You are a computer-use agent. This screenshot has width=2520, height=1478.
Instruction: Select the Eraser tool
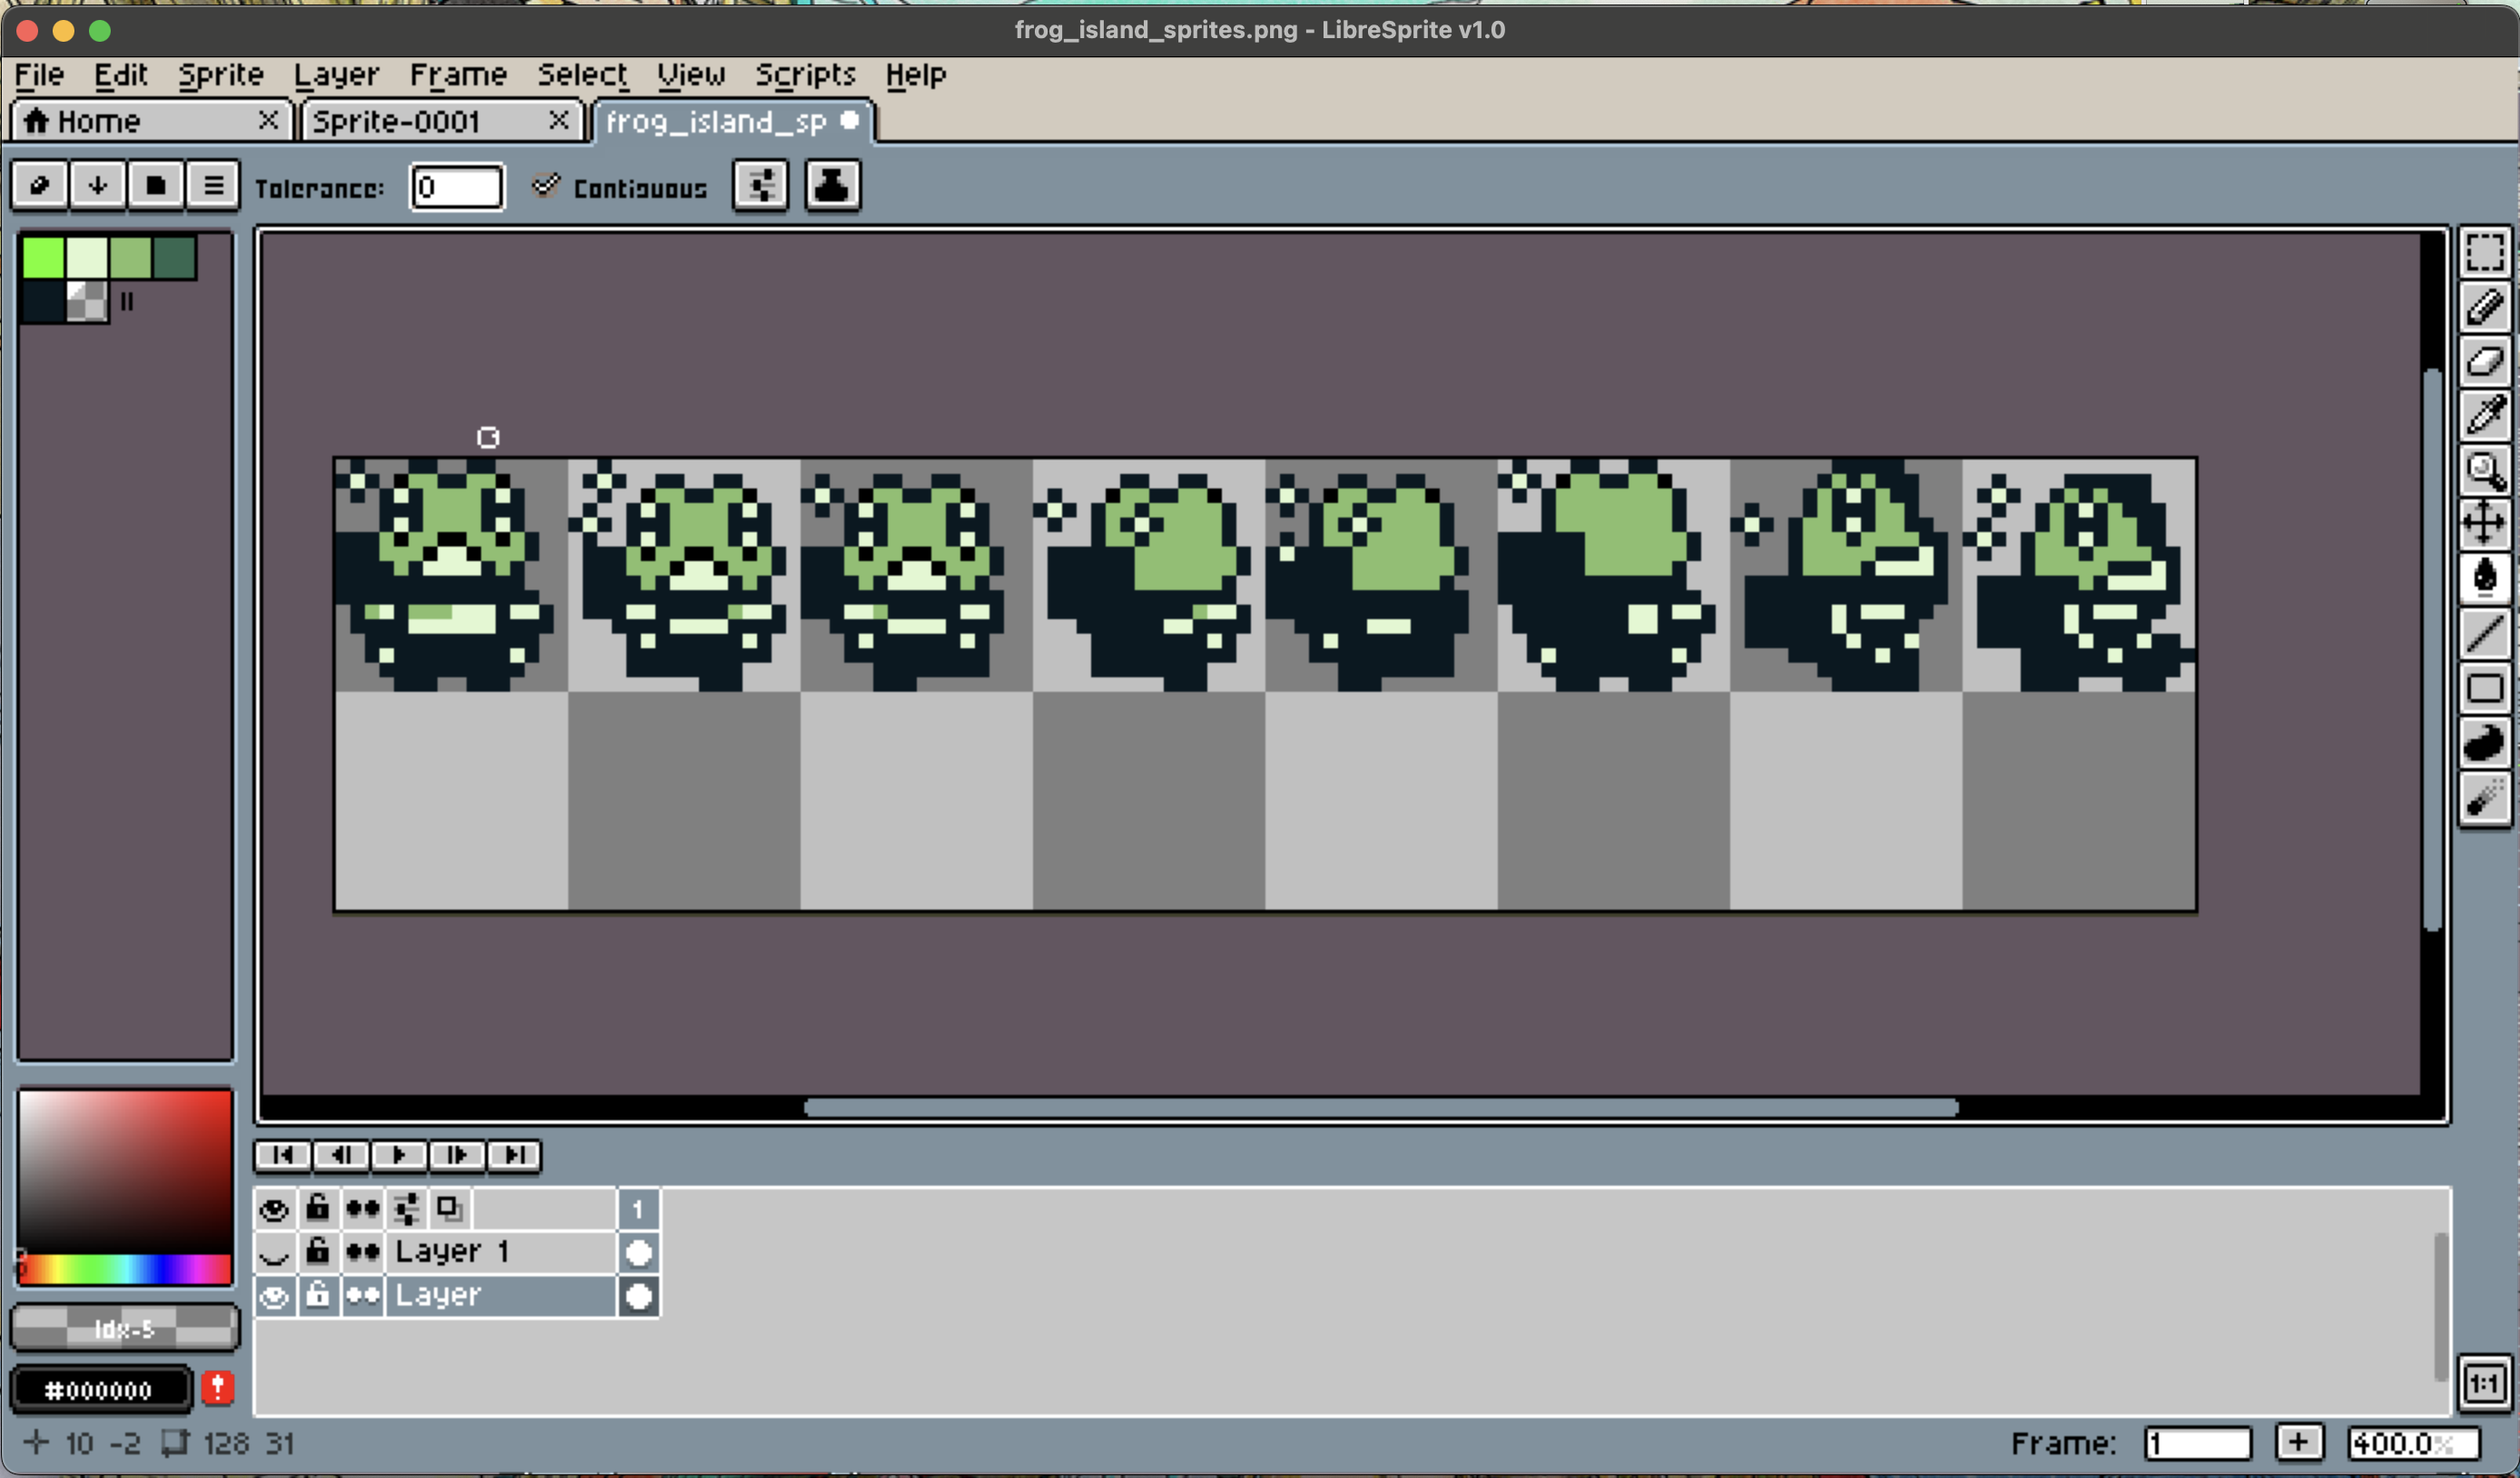coord(2484,361)
